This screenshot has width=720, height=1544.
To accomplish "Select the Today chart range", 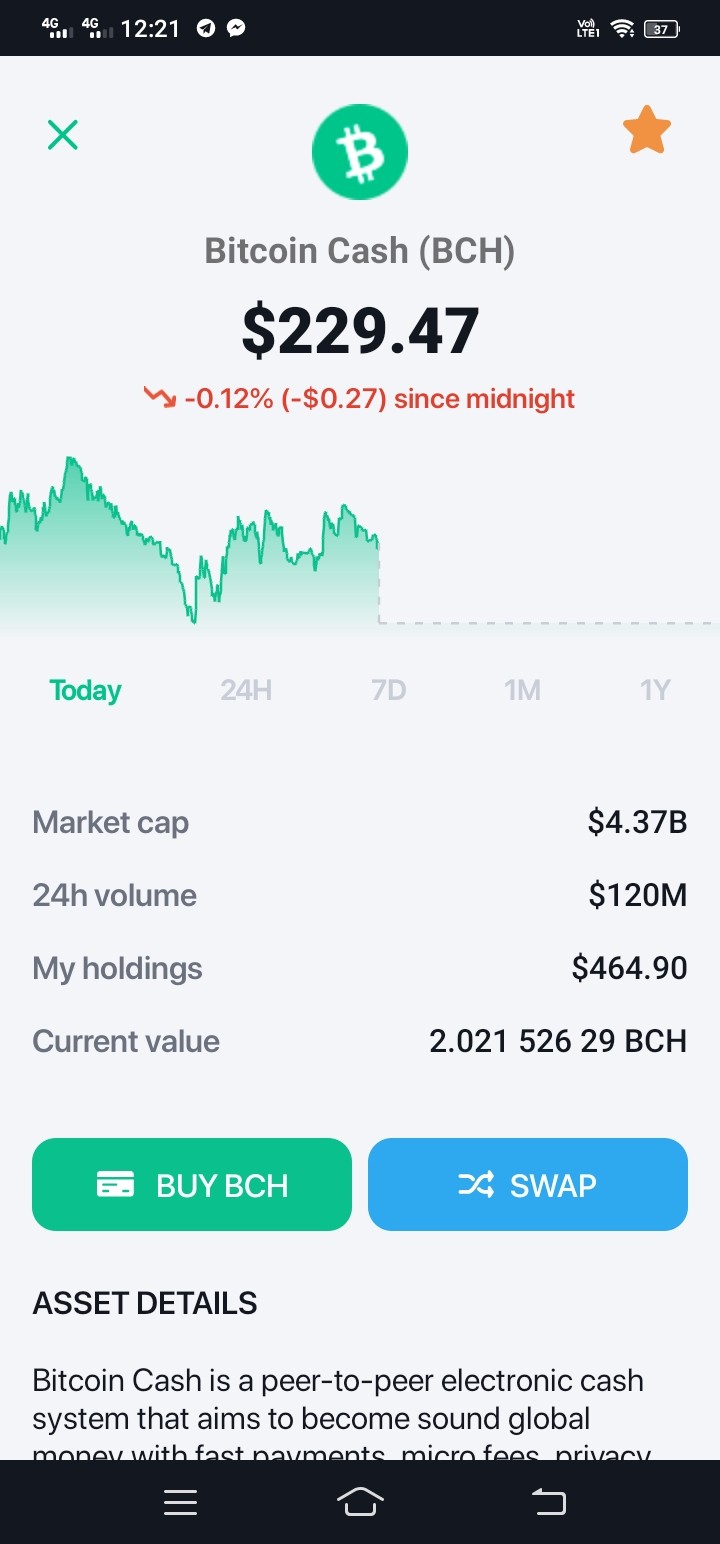I will 86,690.
